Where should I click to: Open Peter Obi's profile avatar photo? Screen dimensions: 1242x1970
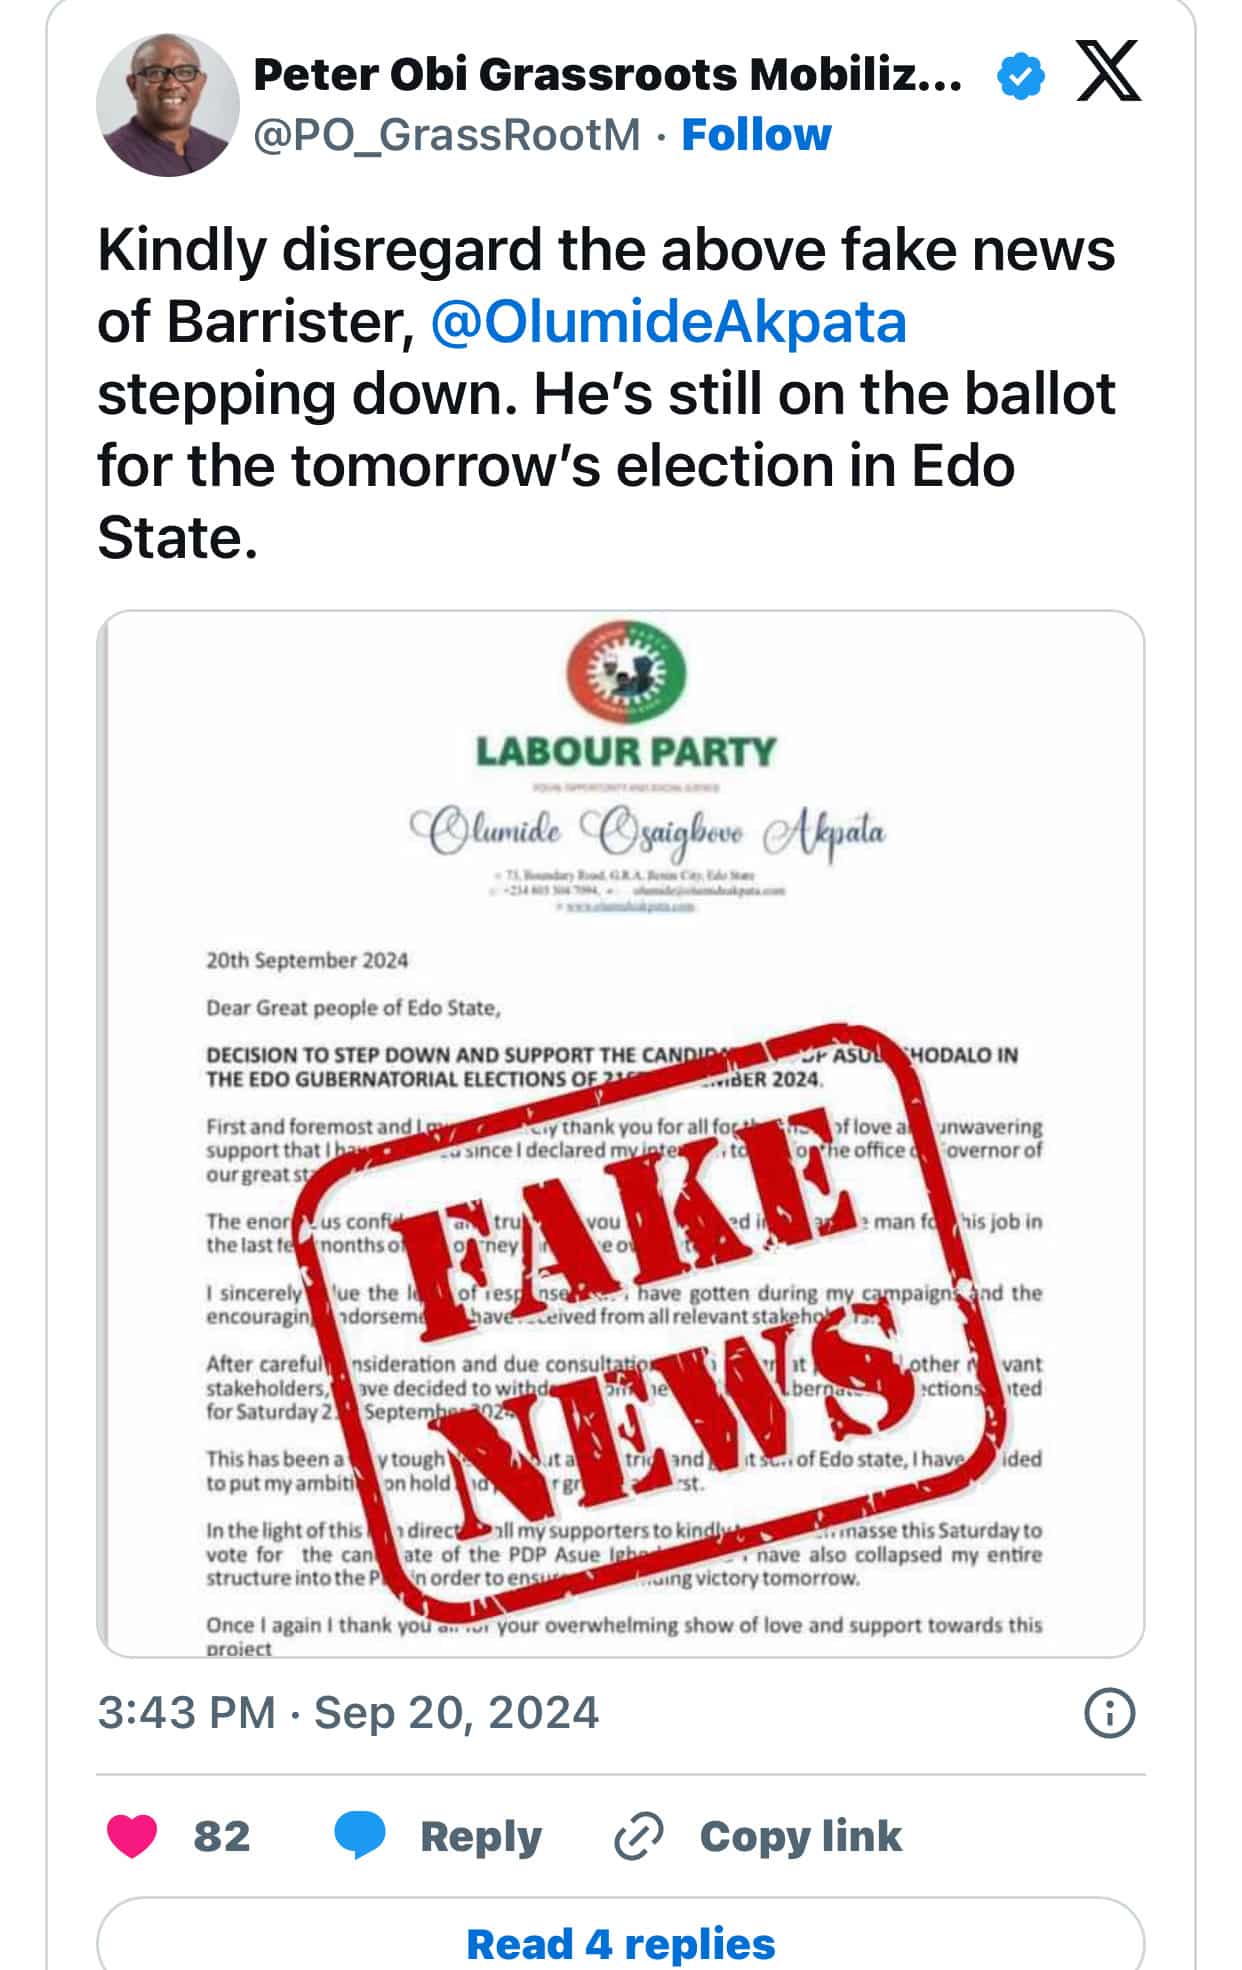[x=166, y=106]
